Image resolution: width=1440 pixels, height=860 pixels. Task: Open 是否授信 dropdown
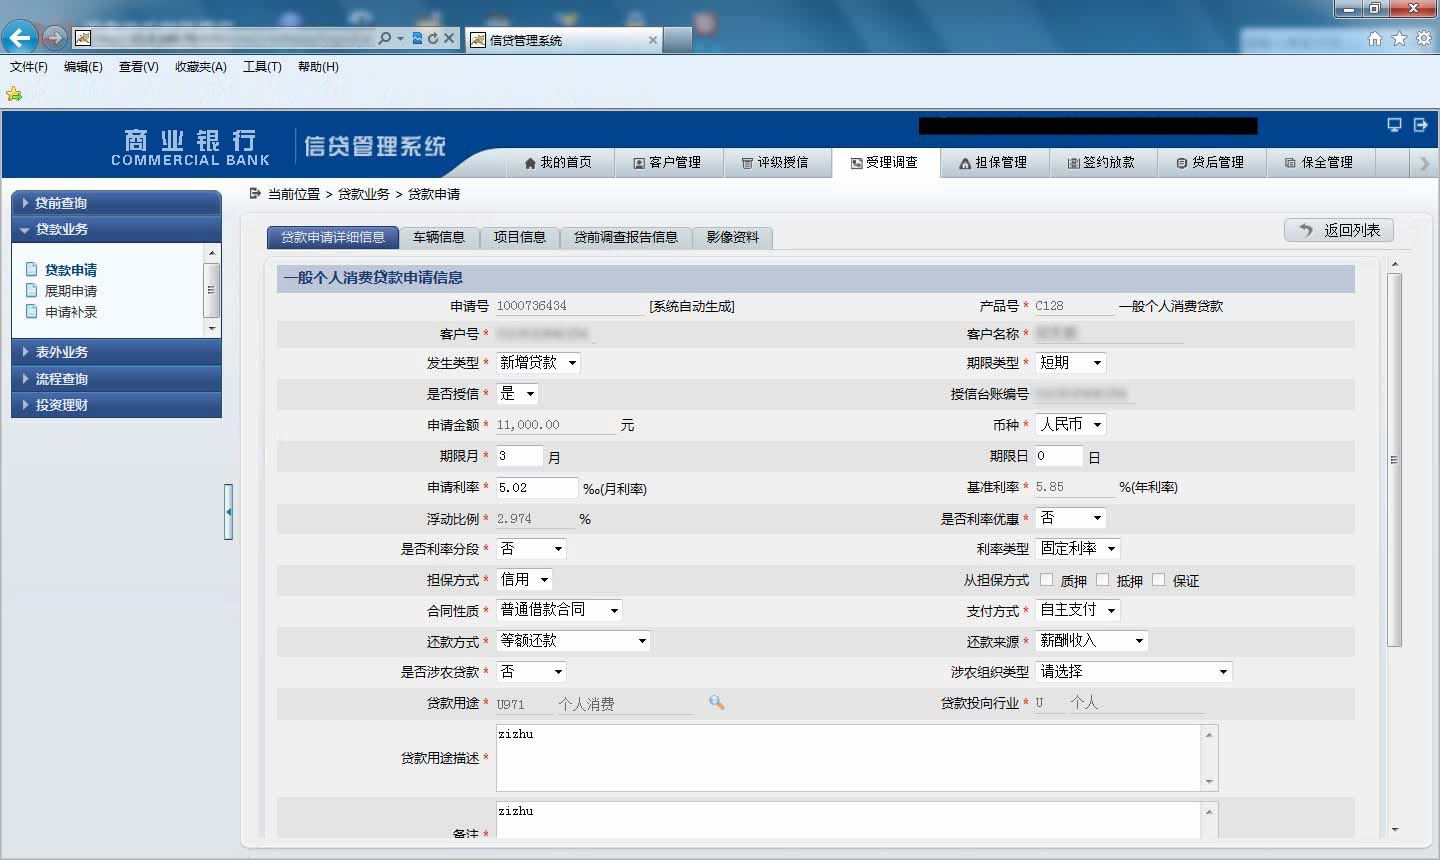point(517,394)
